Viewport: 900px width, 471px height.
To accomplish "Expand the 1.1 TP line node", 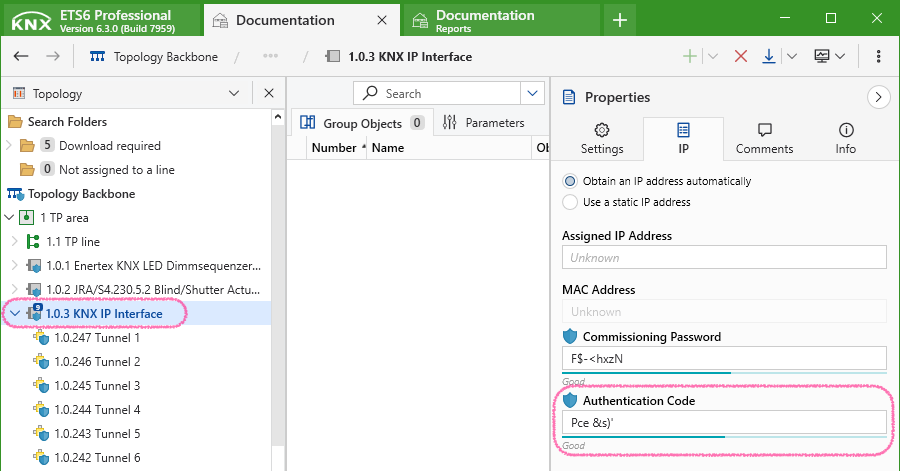I will 13,242.
